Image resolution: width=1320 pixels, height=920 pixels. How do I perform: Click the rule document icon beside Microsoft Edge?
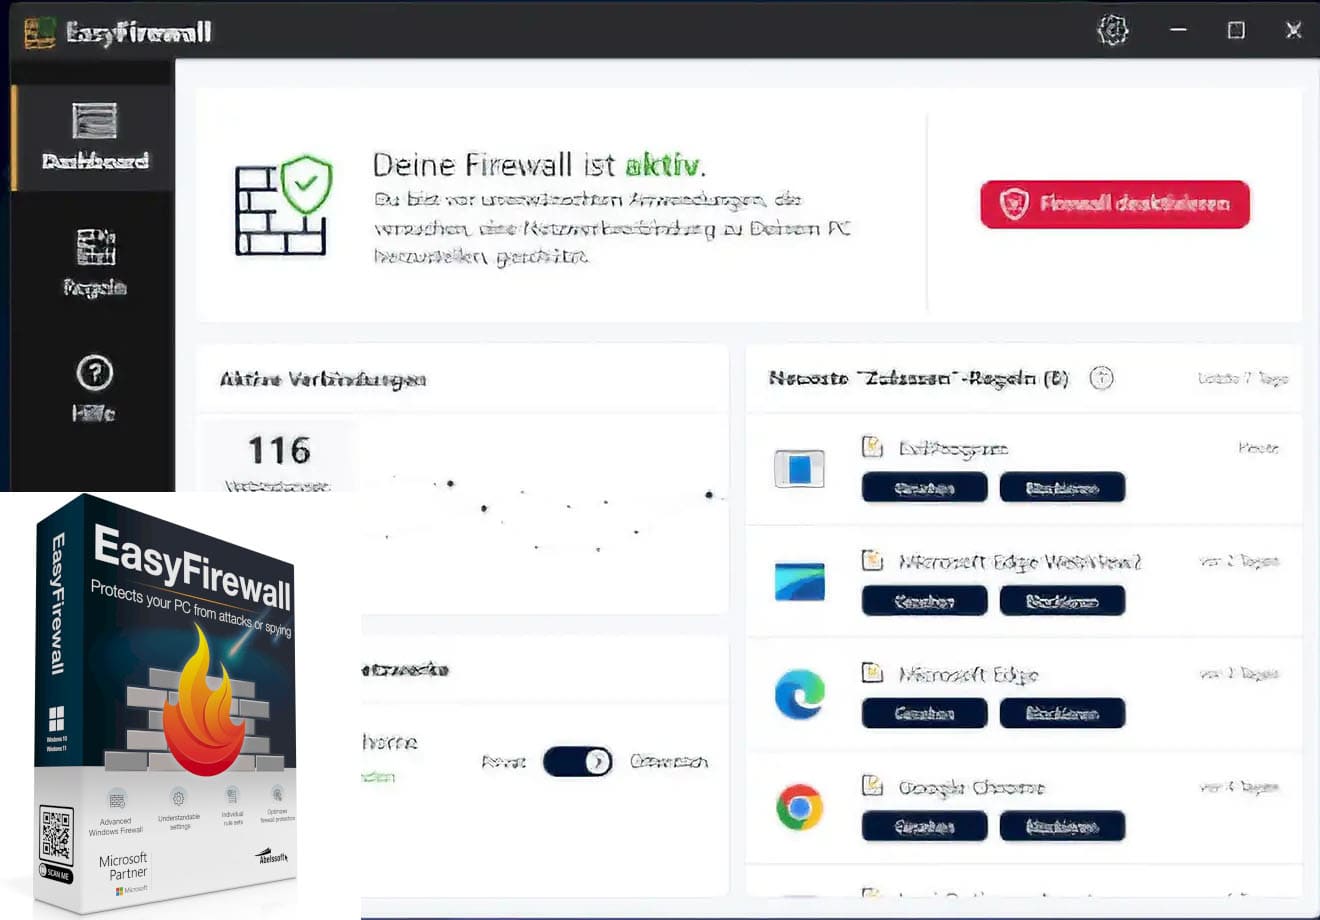pos(872,673)
